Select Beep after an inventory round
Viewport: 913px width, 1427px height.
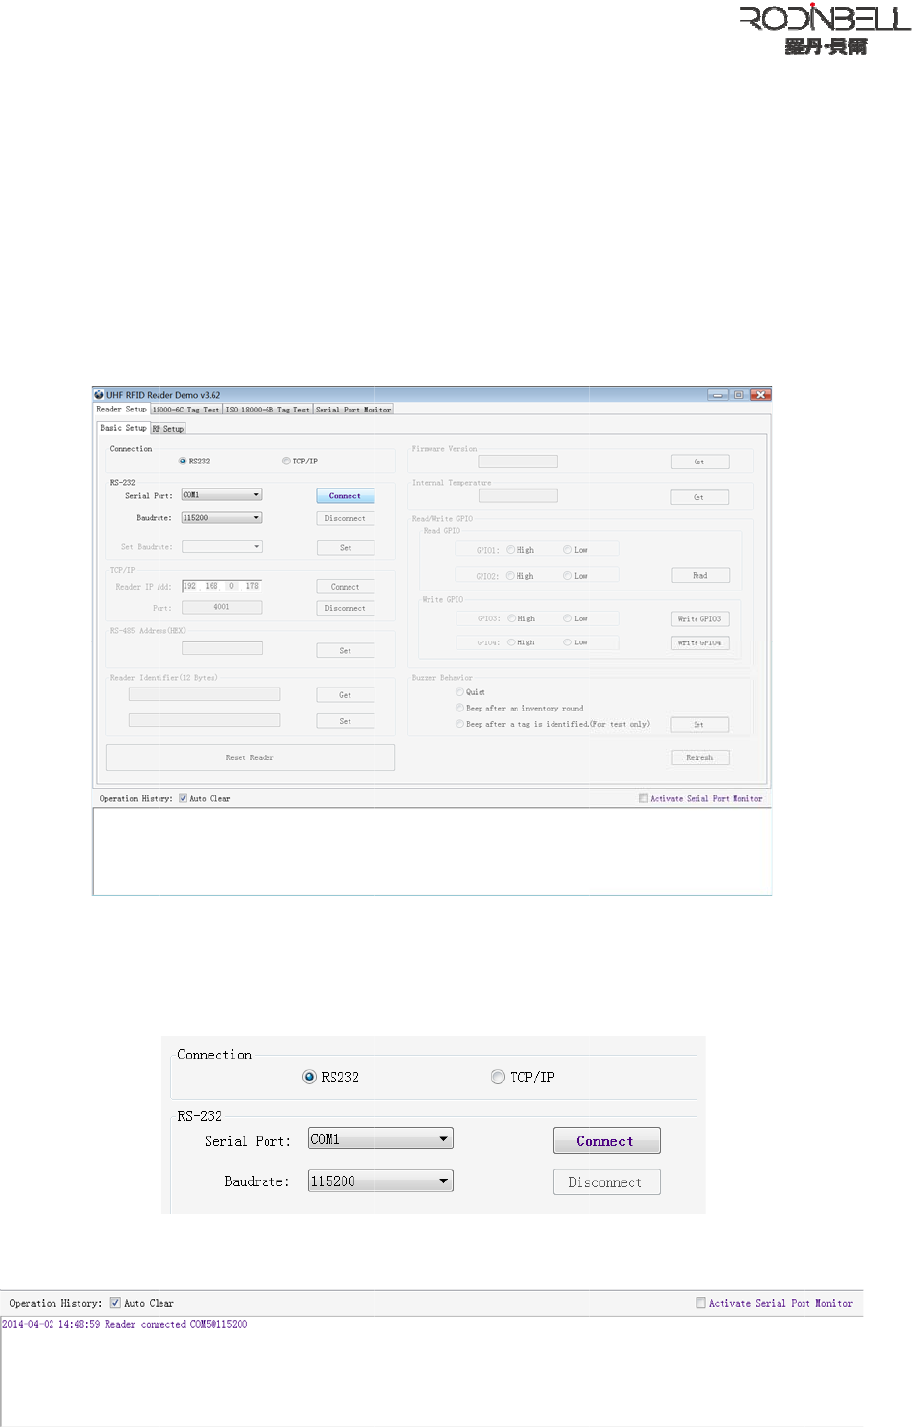[460, 708]
